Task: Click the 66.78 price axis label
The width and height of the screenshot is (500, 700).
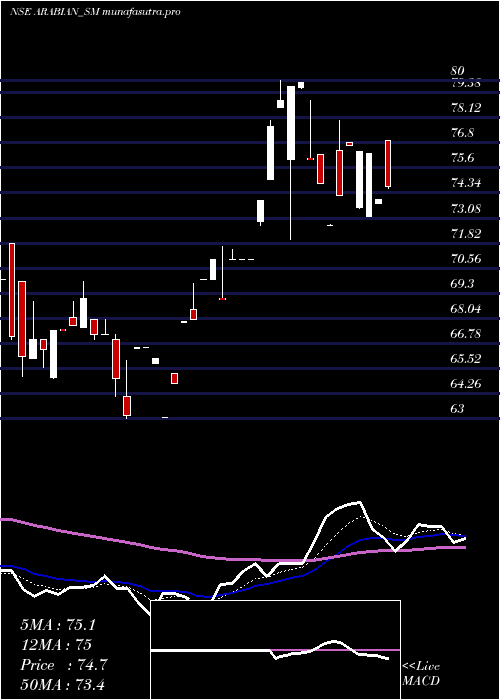Action: (466, 333)
